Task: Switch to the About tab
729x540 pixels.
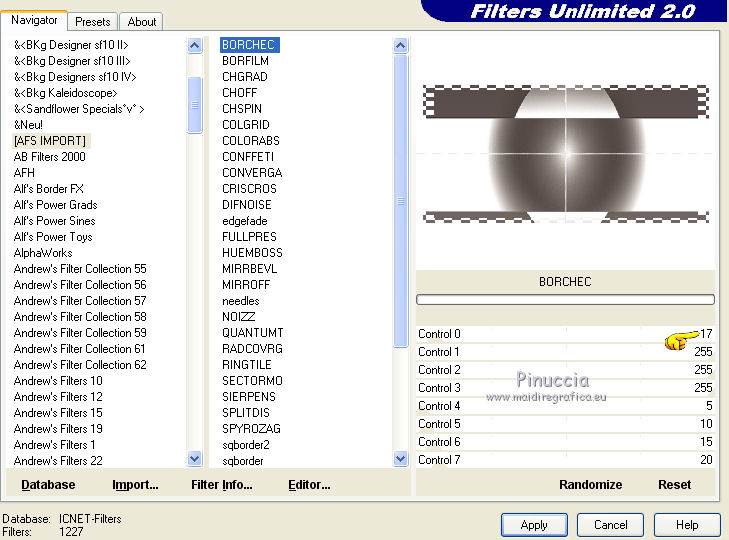Action: tap(141, 21)
